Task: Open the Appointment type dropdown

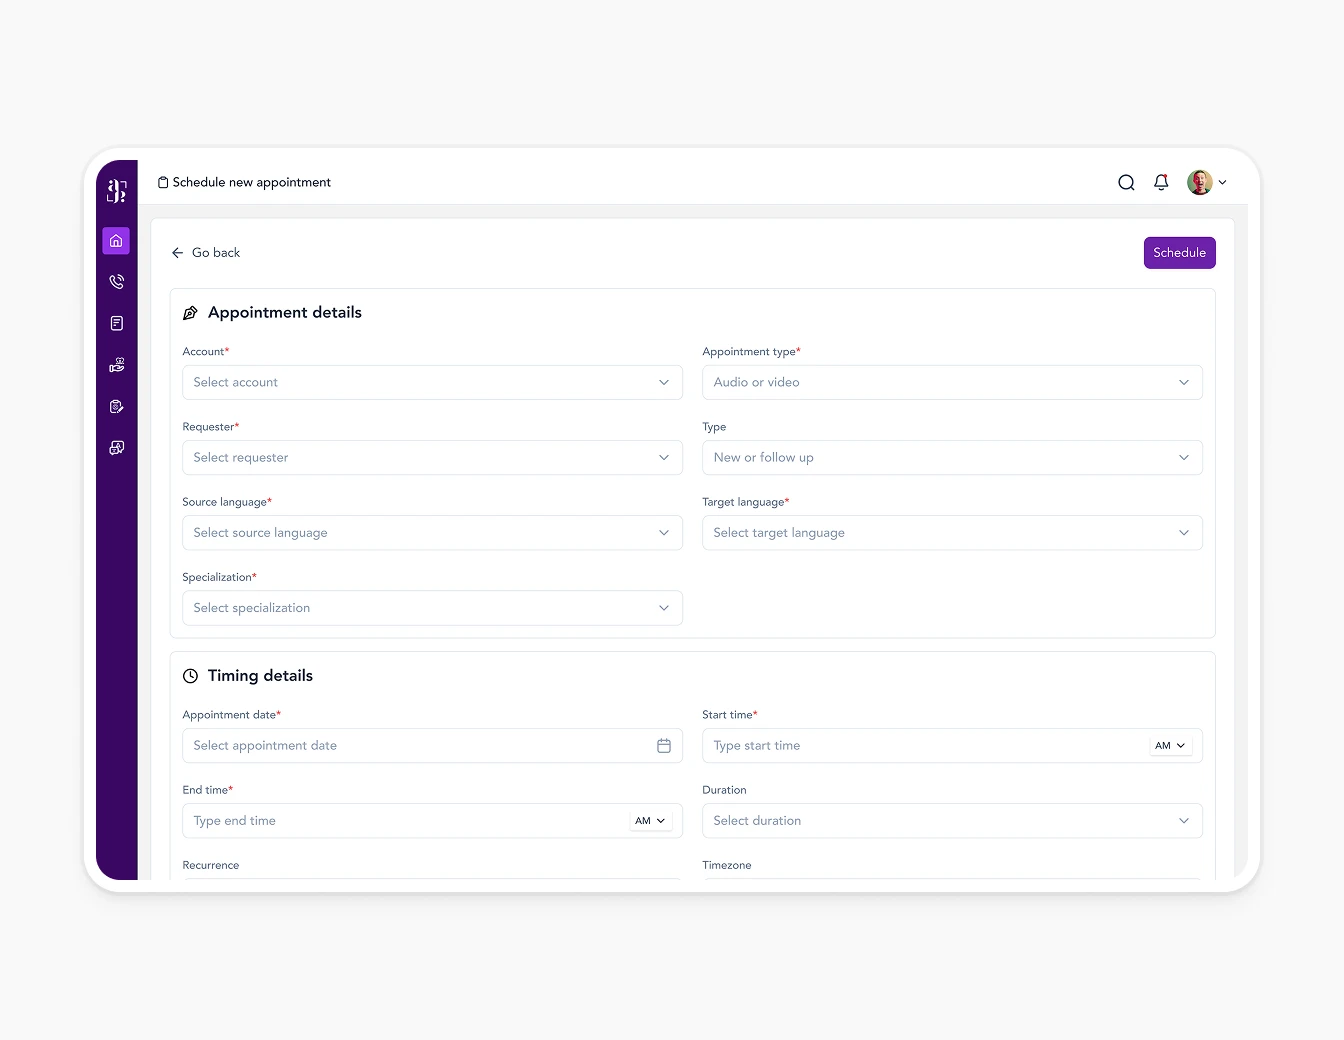Action: pyautogui.click(x=951, y=382)
